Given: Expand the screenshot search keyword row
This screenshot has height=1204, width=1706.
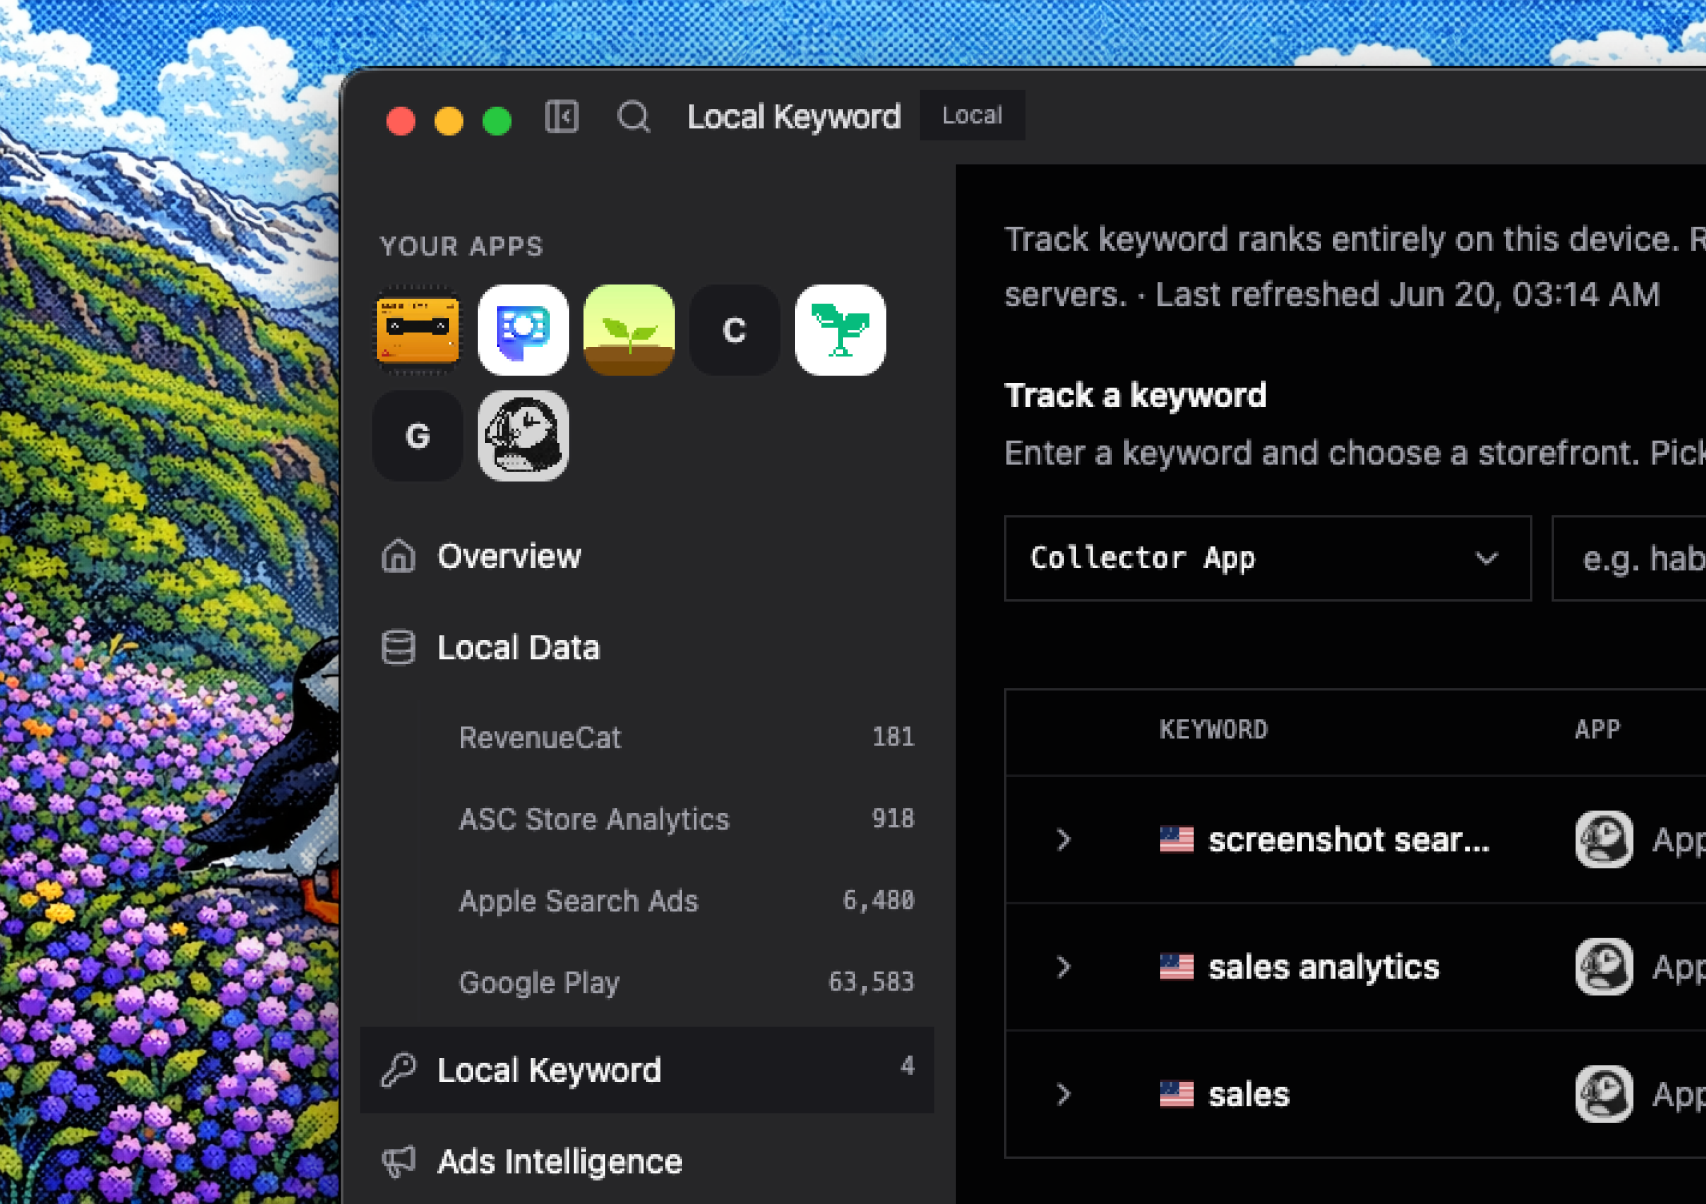Looking at the screenshot, I should [1063, 839].
